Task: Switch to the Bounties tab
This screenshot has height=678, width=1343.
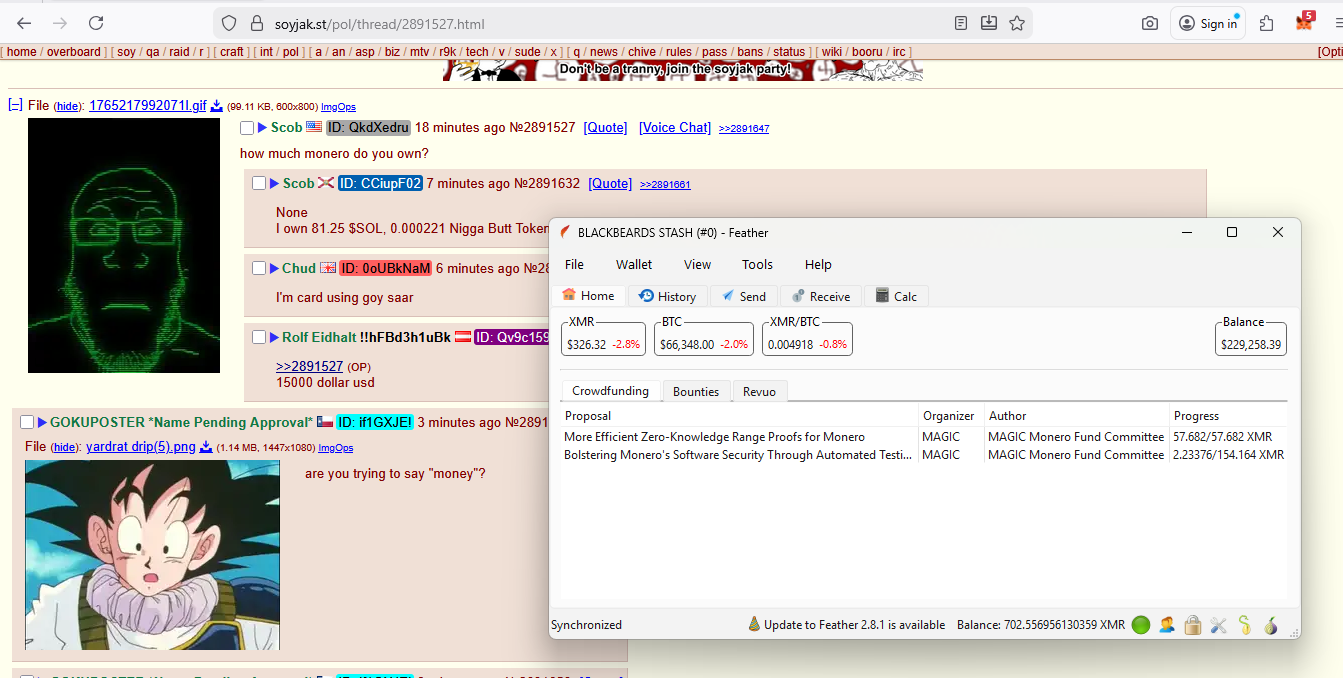Action: pos(696,391)
